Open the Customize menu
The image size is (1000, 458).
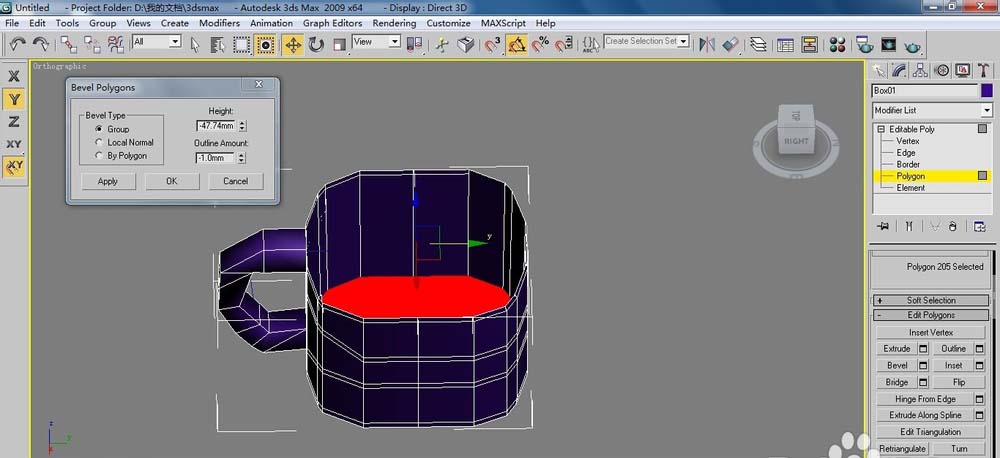[448, 23]
